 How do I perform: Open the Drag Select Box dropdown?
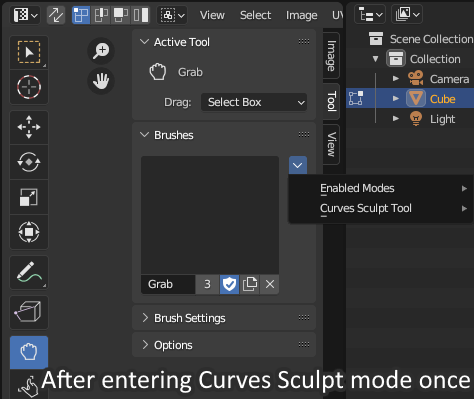click(x=254, y=102)
